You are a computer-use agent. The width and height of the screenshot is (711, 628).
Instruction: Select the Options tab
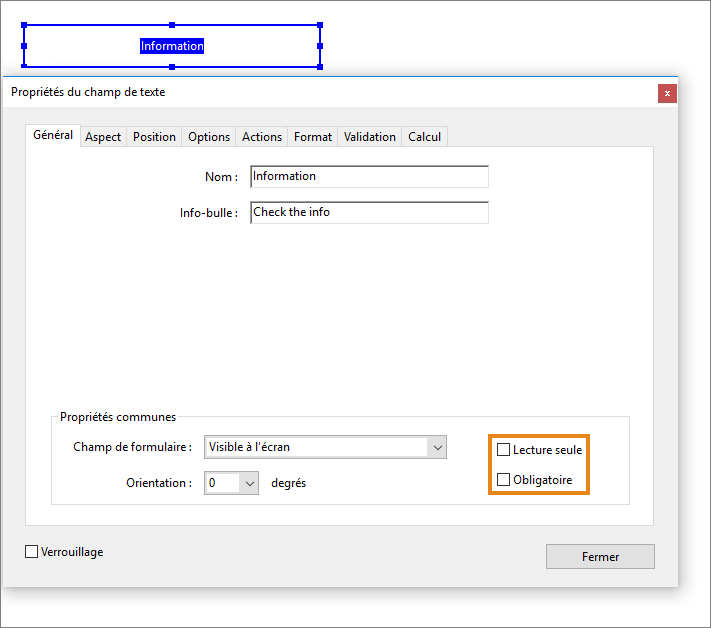point(209,137)
